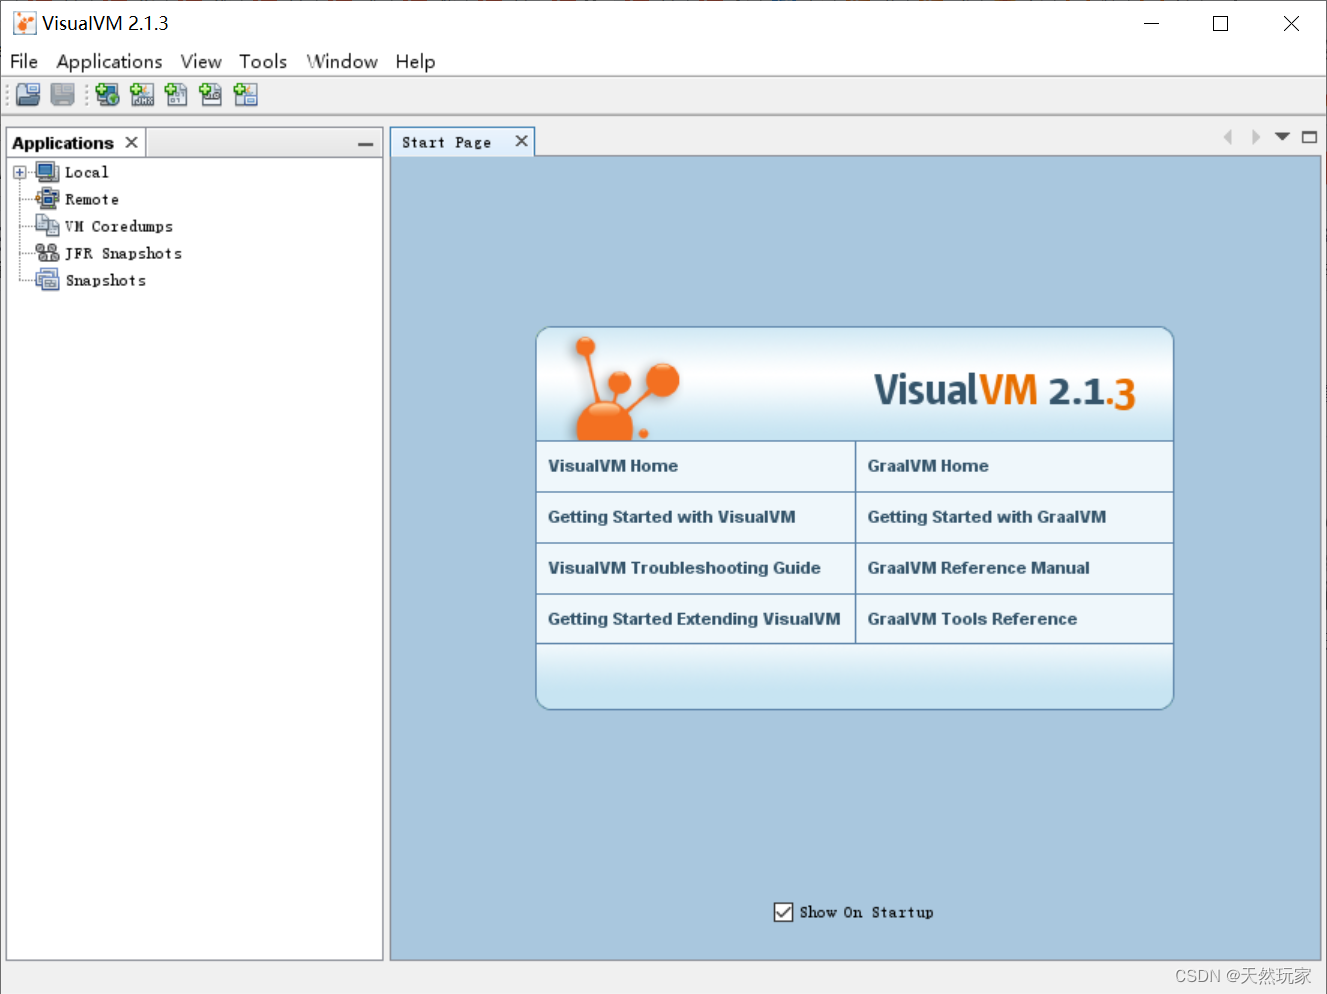Maximize the Start Page editor window

pyautogui.click(x=1309, y=137)
